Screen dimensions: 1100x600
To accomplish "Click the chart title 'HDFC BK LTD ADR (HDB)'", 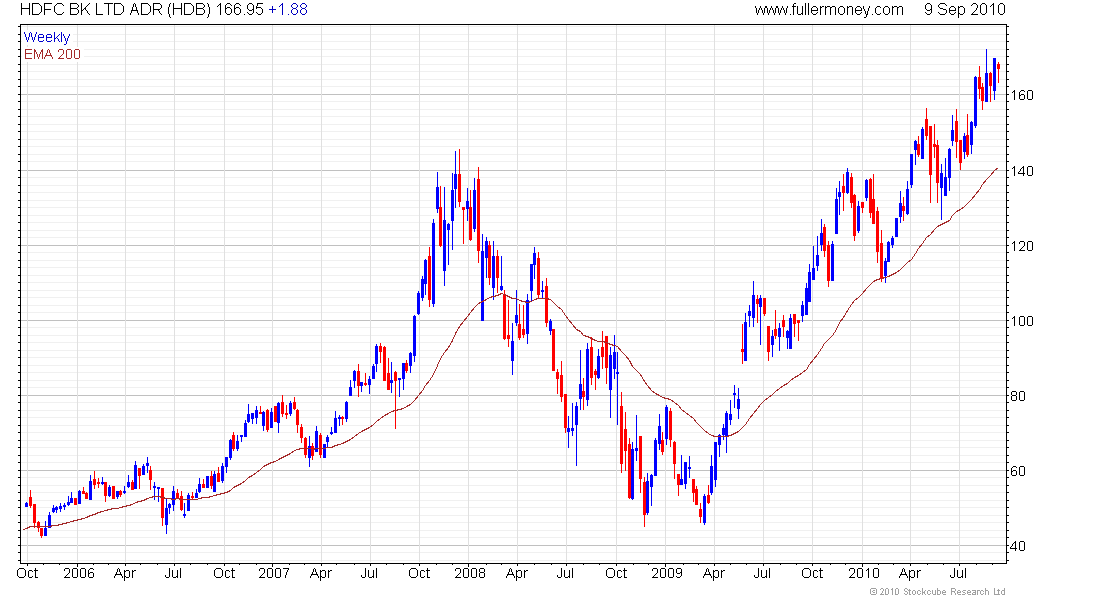I will [115, 10].
